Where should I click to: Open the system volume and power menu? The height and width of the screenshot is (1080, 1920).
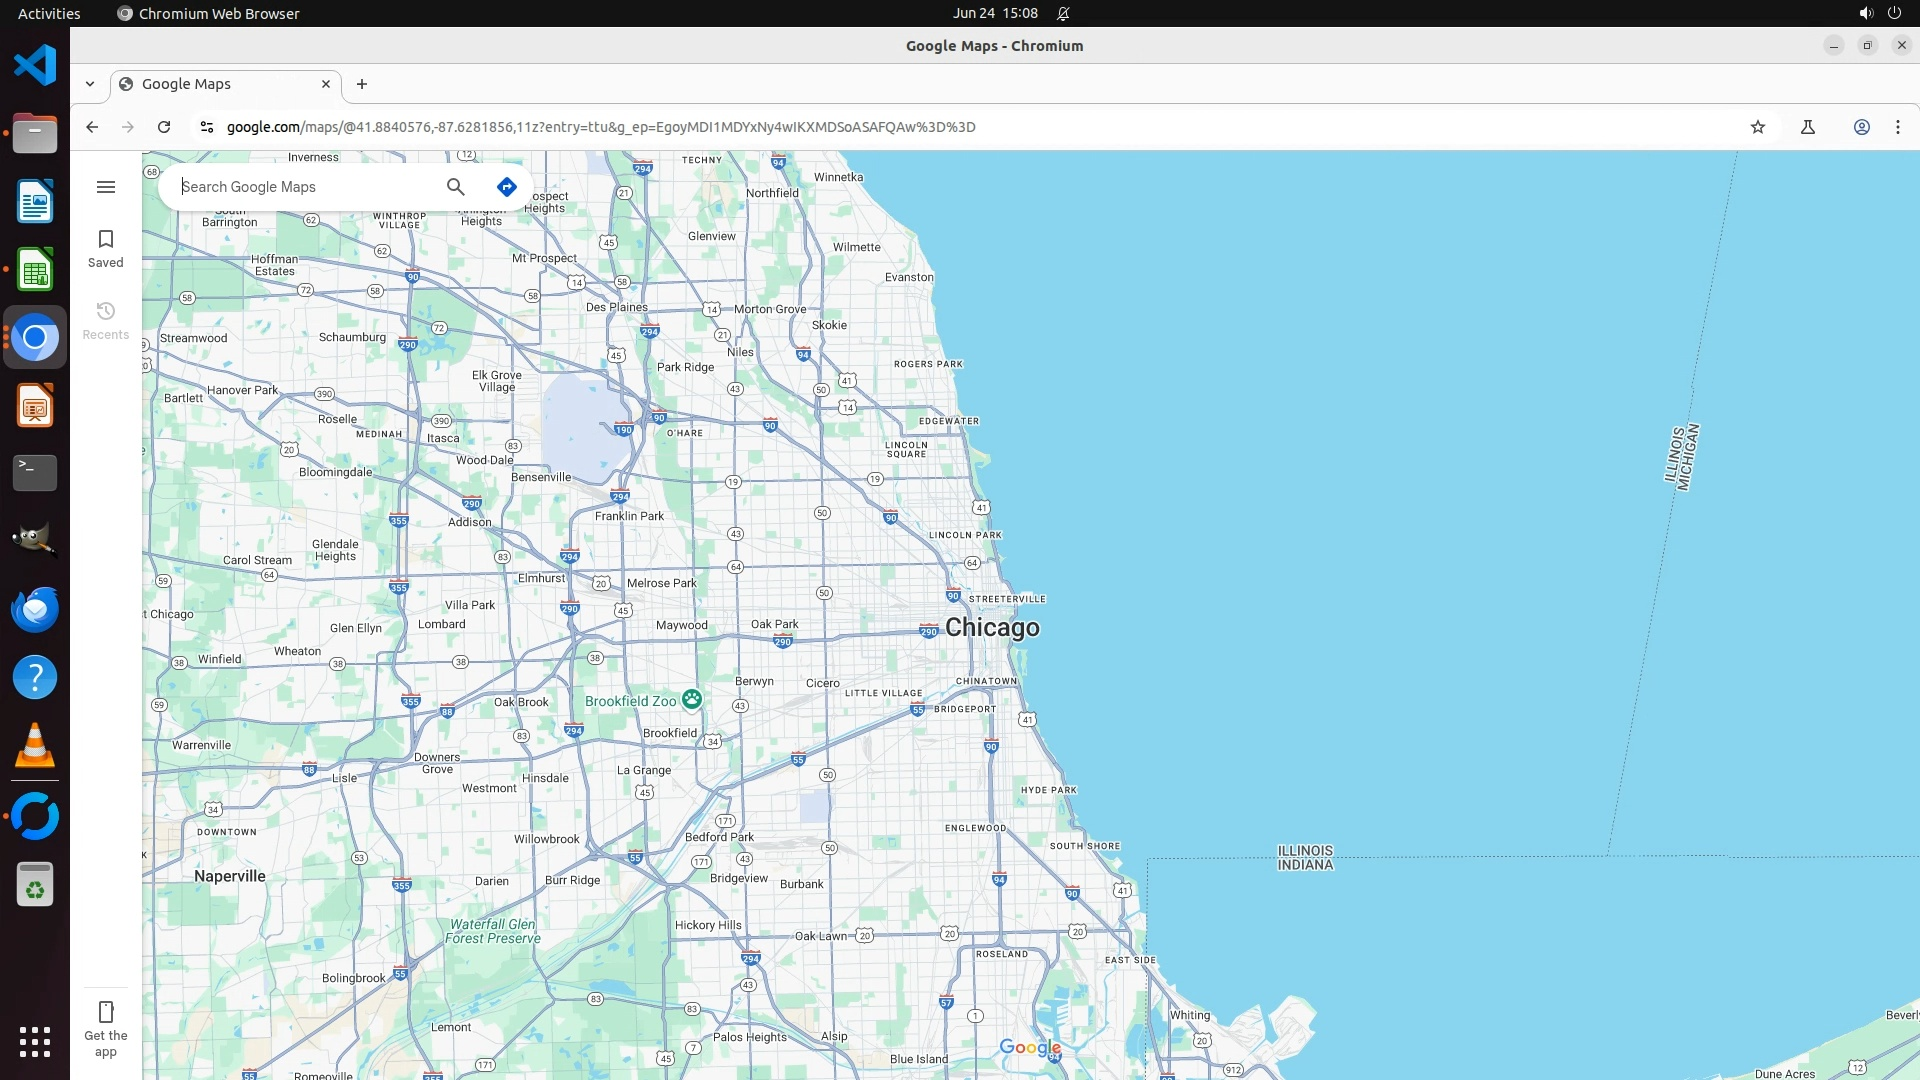(1880, 14)
